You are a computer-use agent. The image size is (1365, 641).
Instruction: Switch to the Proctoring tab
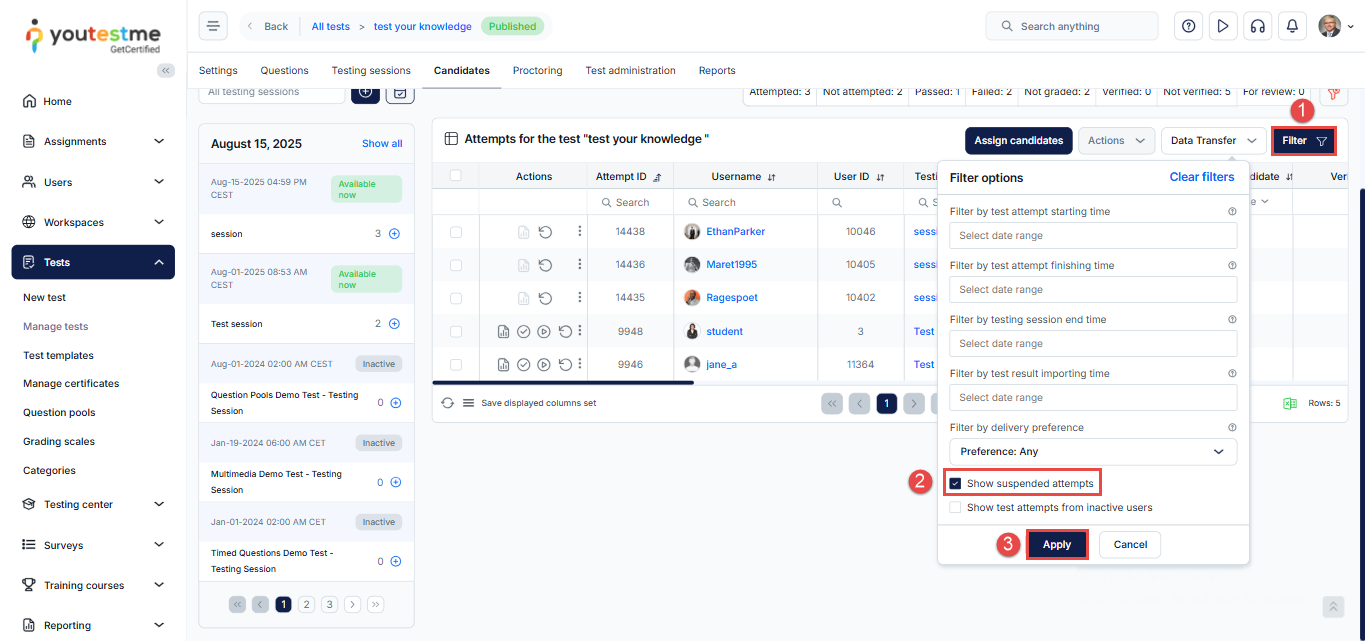pos(537,71)
